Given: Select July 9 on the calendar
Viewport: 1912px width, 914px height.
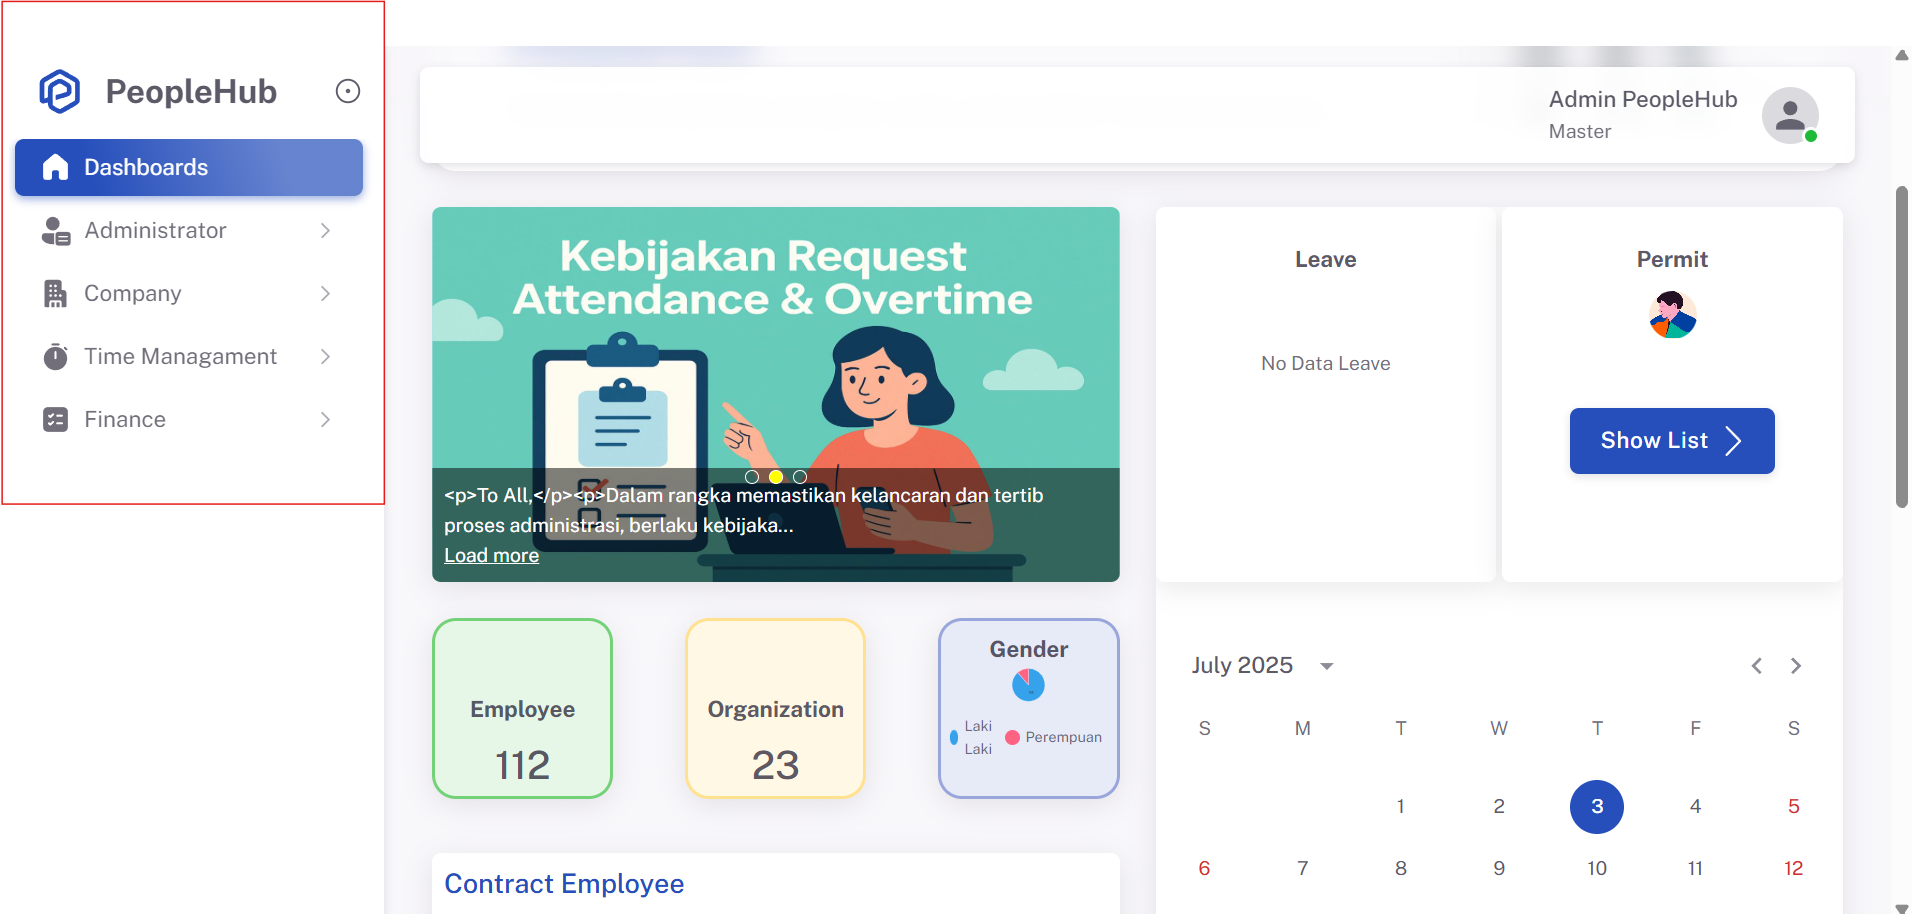Looking at the screenshot, I should click(1499, 868).
